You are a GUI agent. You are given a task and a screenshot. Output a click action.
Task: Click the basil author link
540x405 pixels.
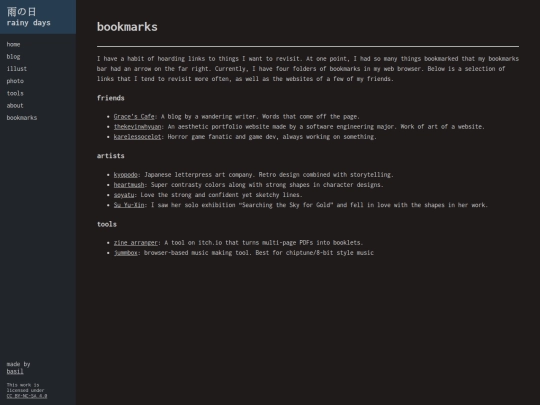pos(15,371)
